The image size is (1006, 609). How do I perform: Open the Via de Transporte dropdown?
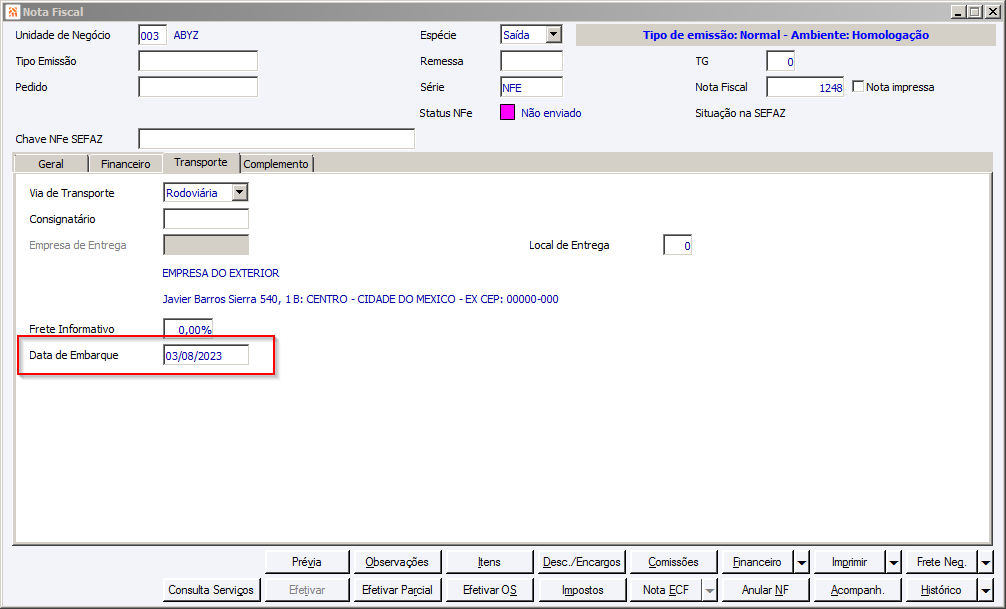(x=240, y=193)
